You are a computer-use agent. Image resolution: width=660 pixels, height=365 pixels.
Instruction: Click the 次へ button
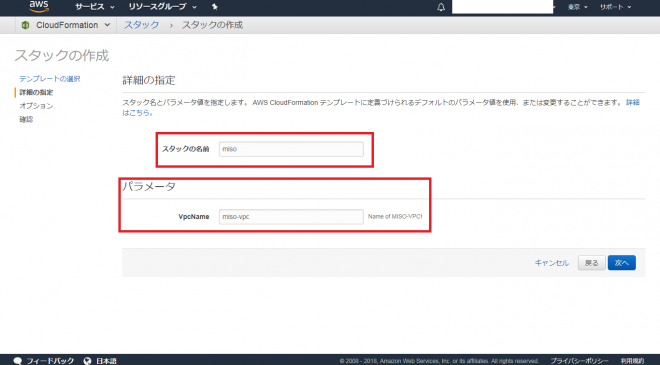click(622, 263)
